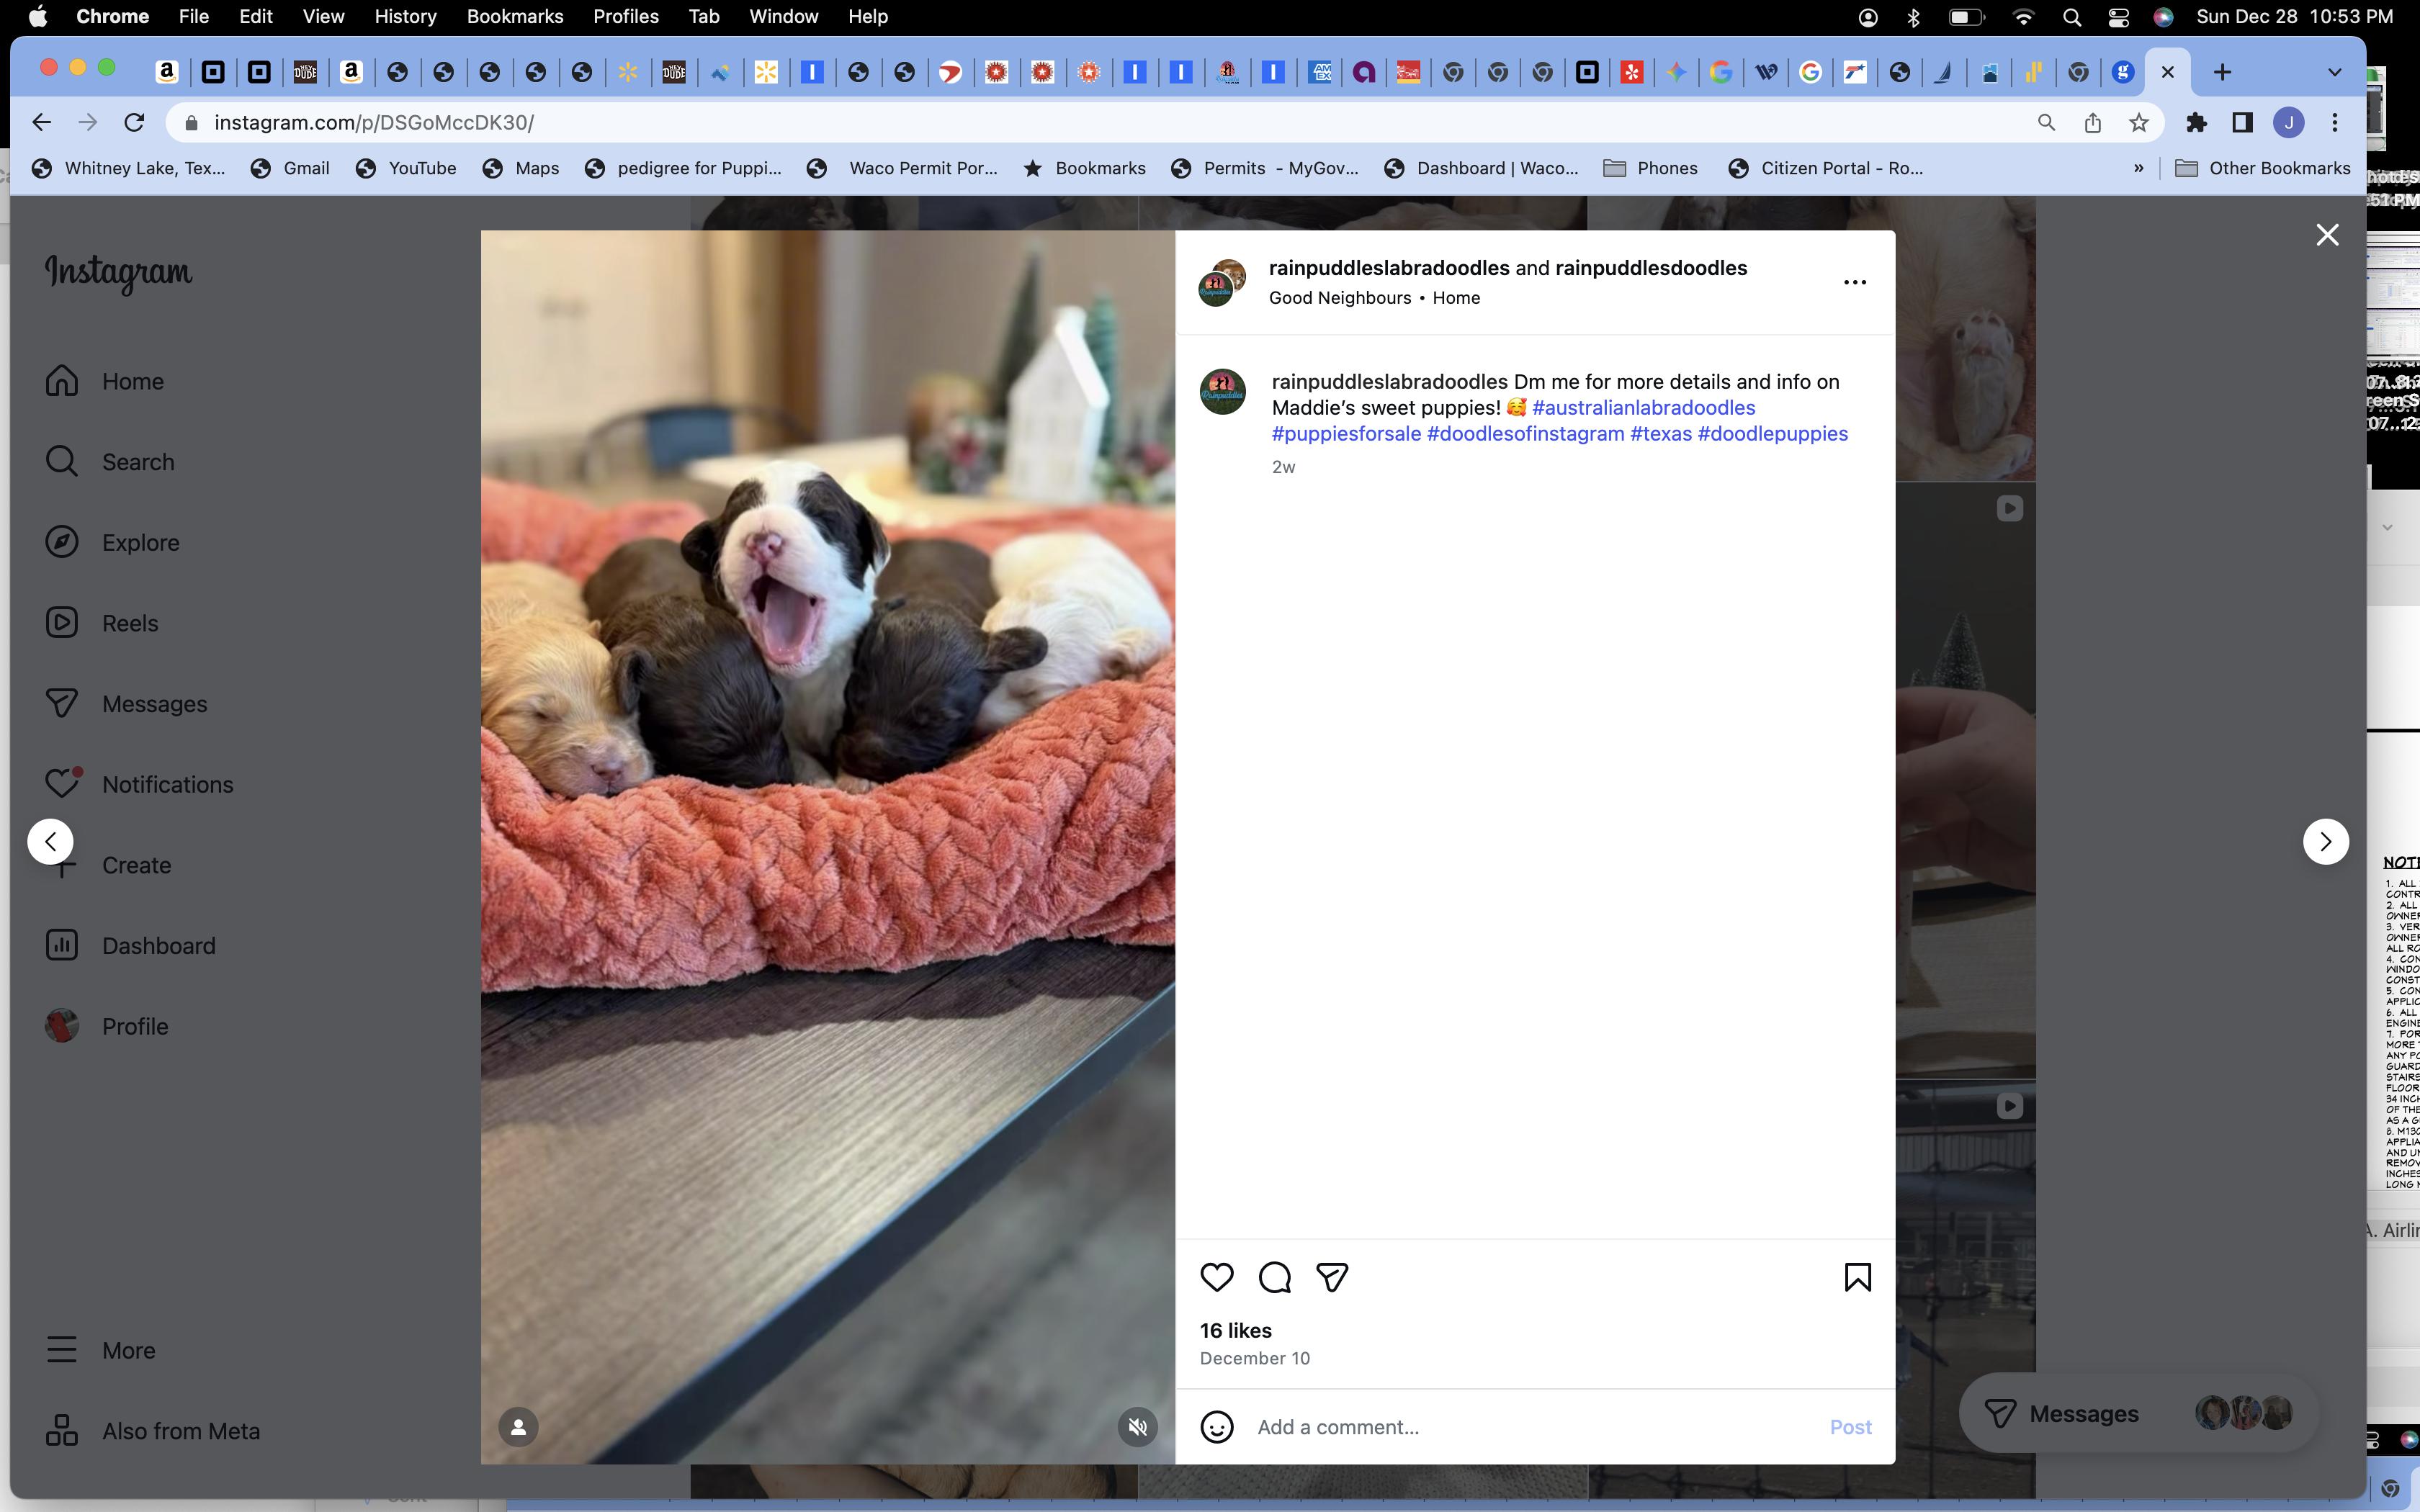
Task: Open comments via the speech bubble icon
Action: pos(1274,1277)
